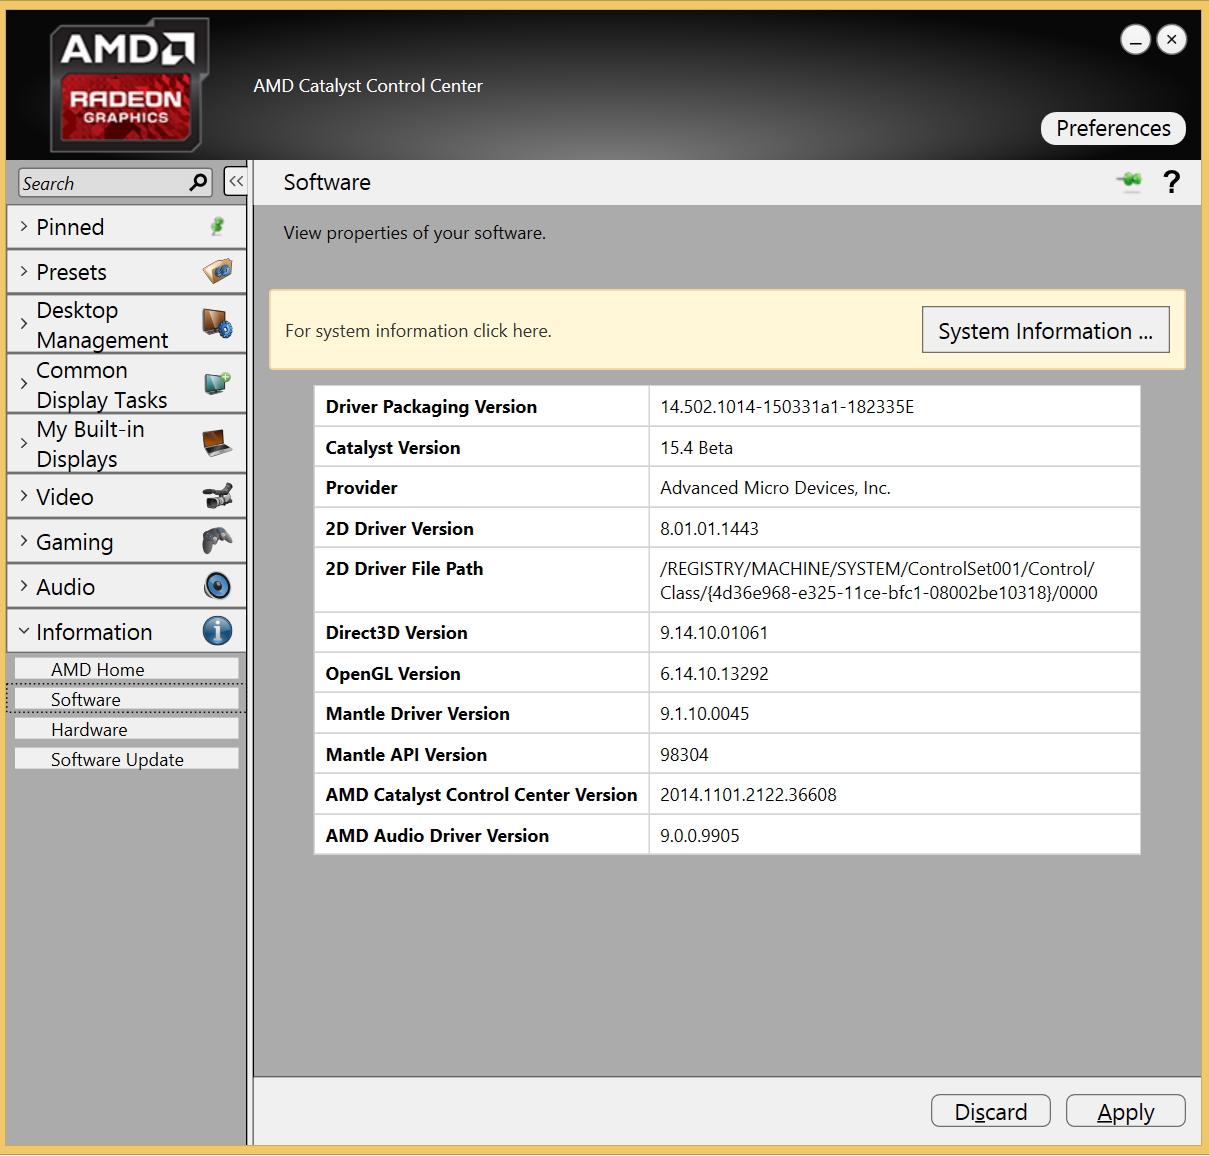Open the Pinned menu label
The height and width of the screenshot is (1156, 1209).
pos(70,227)
